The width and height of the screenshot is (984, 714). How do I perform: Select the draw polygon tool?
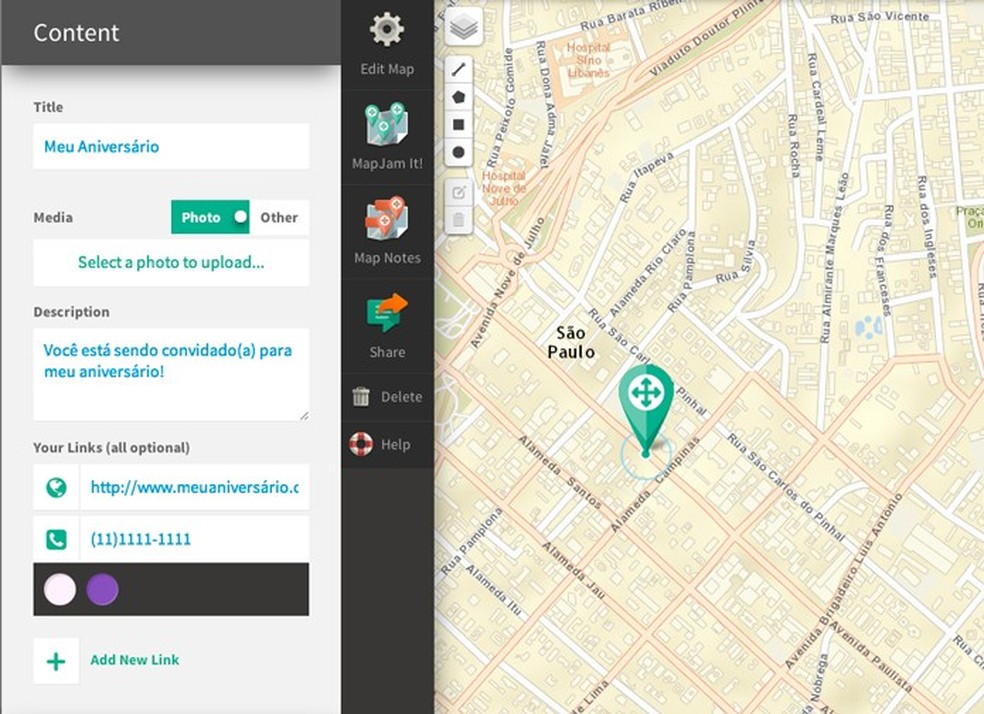(x=459, y=97)
